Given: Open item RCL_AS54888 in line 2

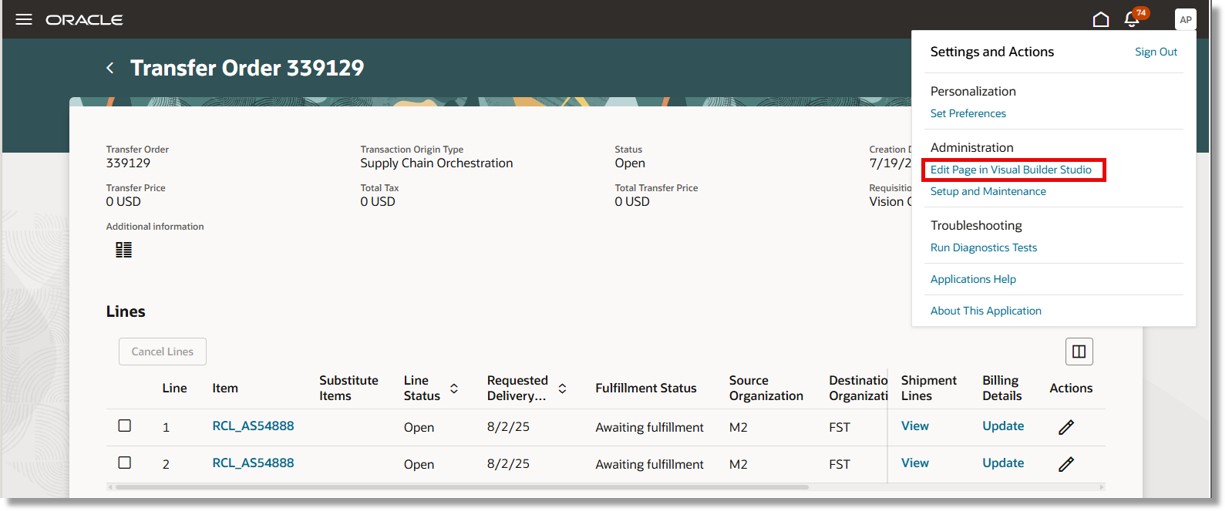Looking at the screenshot, I should pos(253,463).
